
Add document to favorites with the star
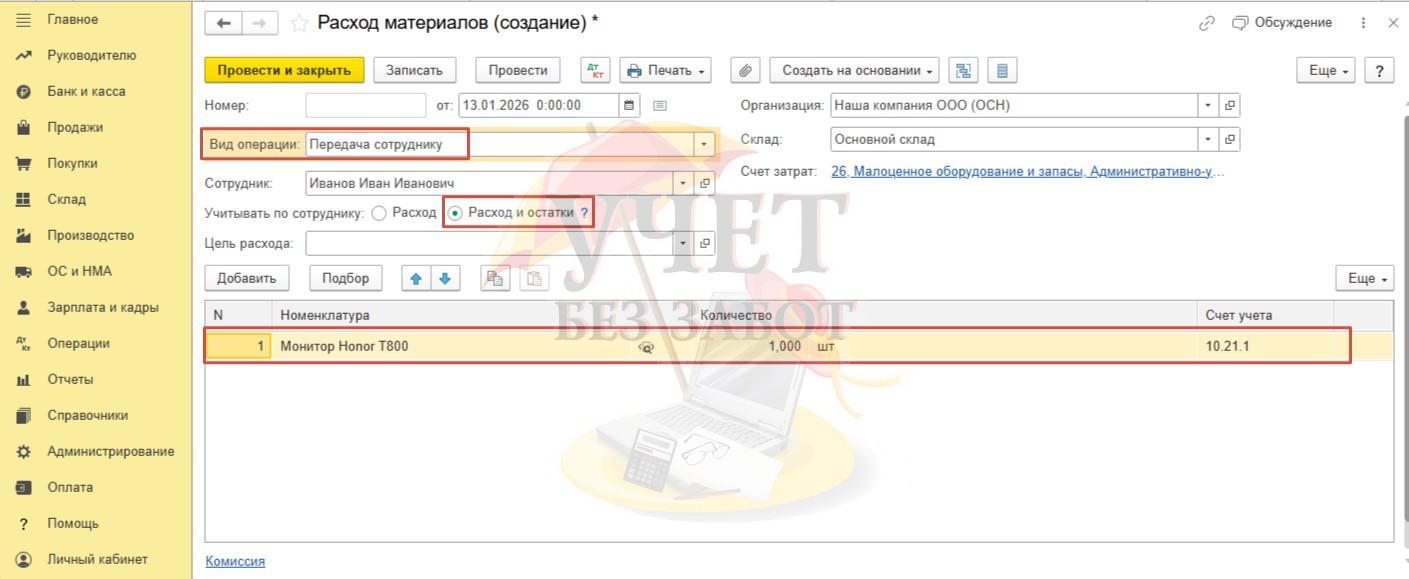298,23
